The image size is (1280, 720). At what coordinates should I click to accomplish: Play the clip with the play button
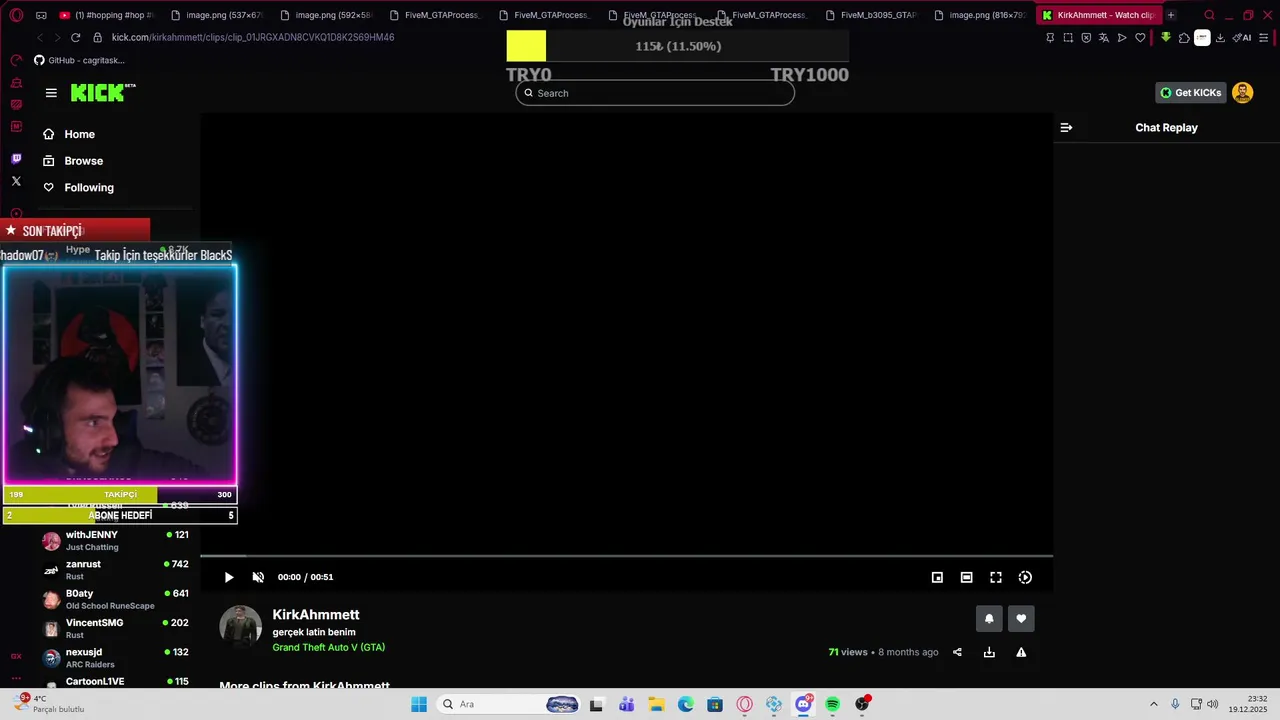tap(229, 577)
